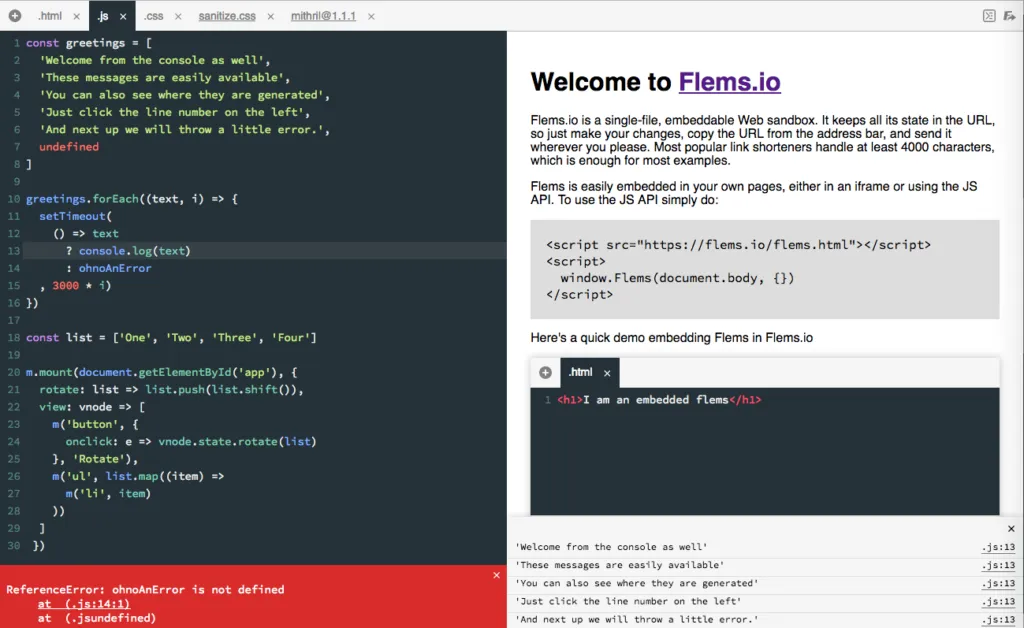The width and height of the screenshot is (1024, 628).
Task: Click the add file plus icon
Action: coord(15,16)
